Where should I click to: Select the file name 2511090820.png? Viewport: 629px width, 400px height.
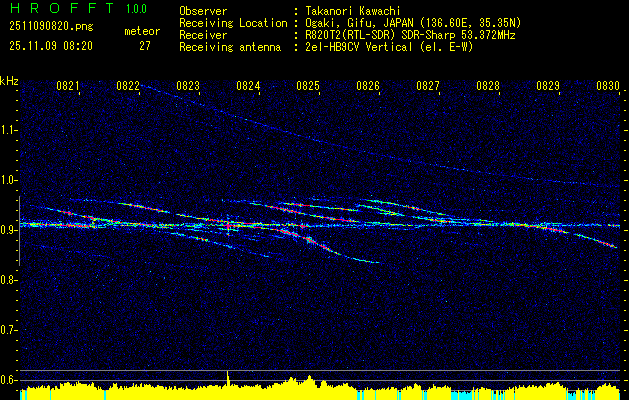(x=51, y=27)
